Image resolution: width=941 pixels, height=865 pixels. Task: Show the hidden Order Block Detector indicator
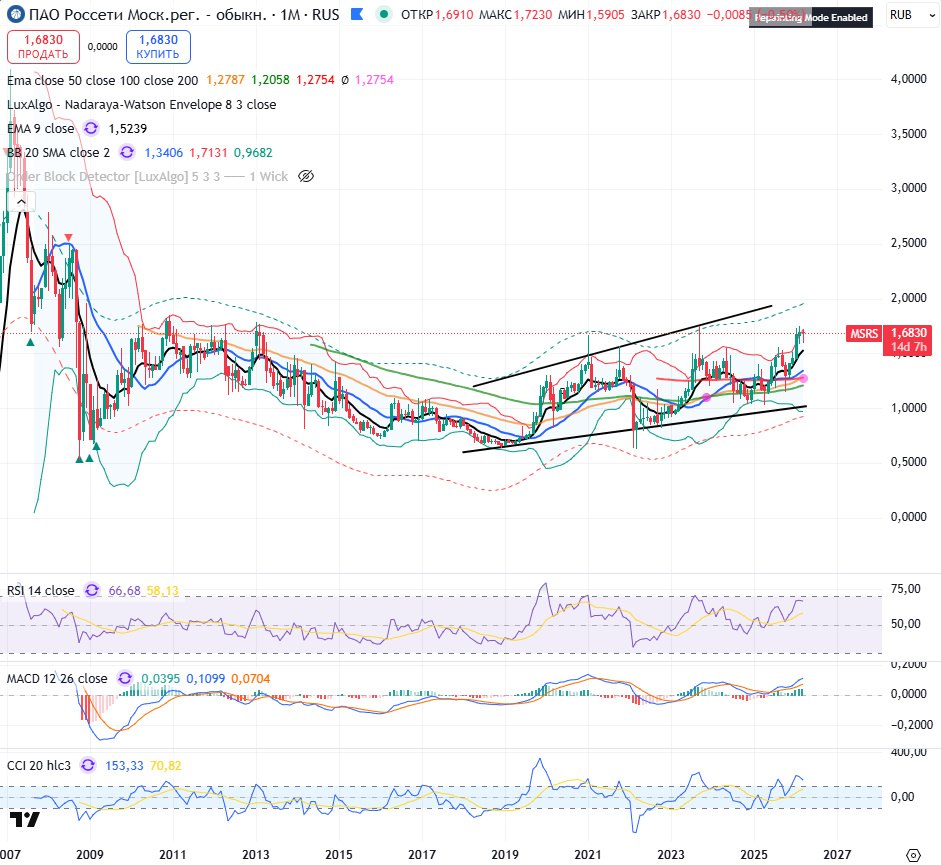point(307,176)
